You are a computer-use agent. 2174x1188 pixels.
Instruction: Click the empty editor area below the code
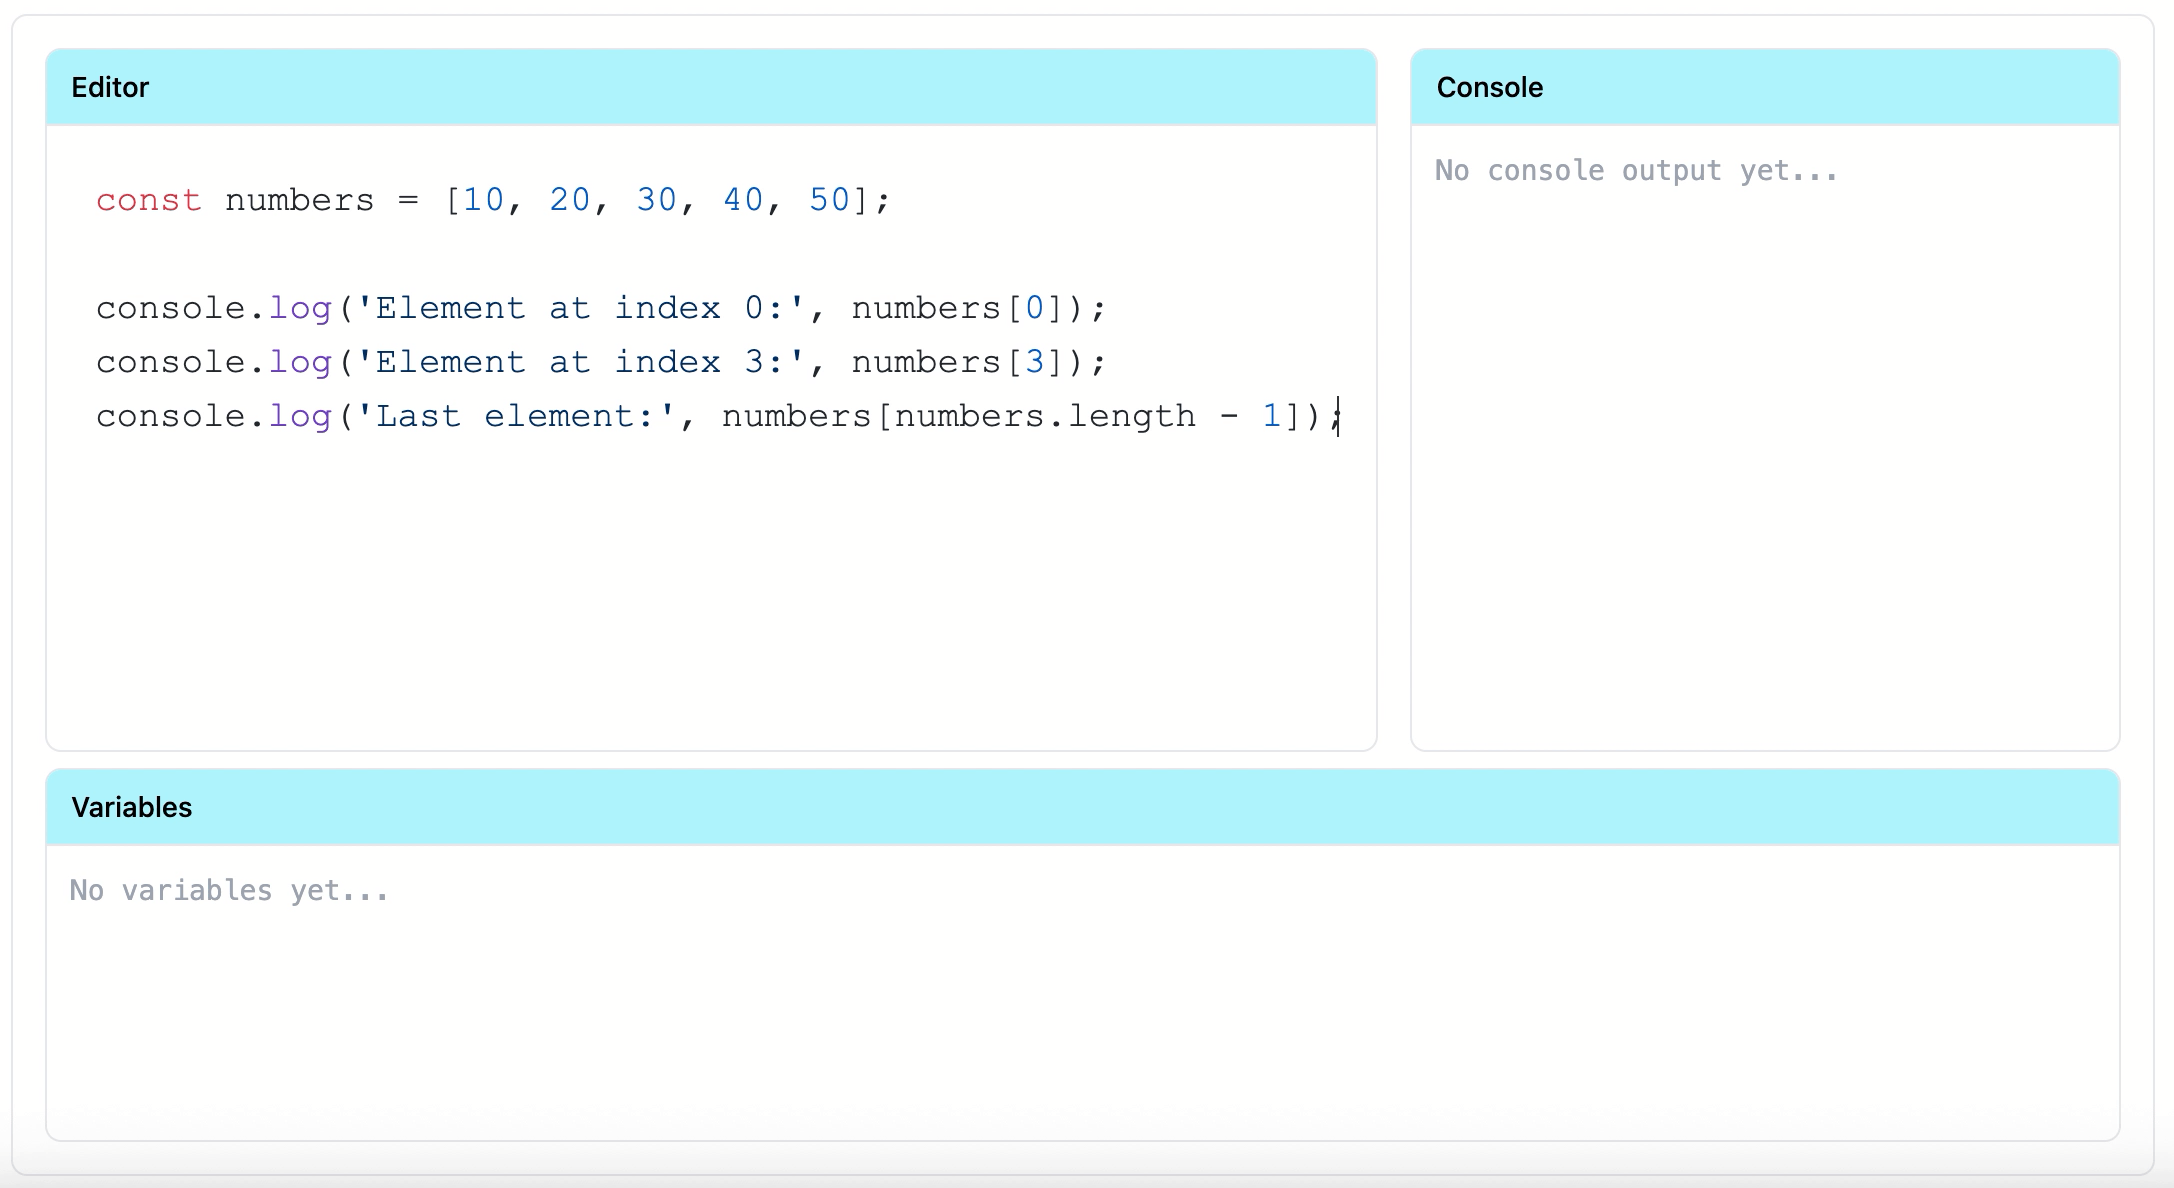click(x=710, y=600)
